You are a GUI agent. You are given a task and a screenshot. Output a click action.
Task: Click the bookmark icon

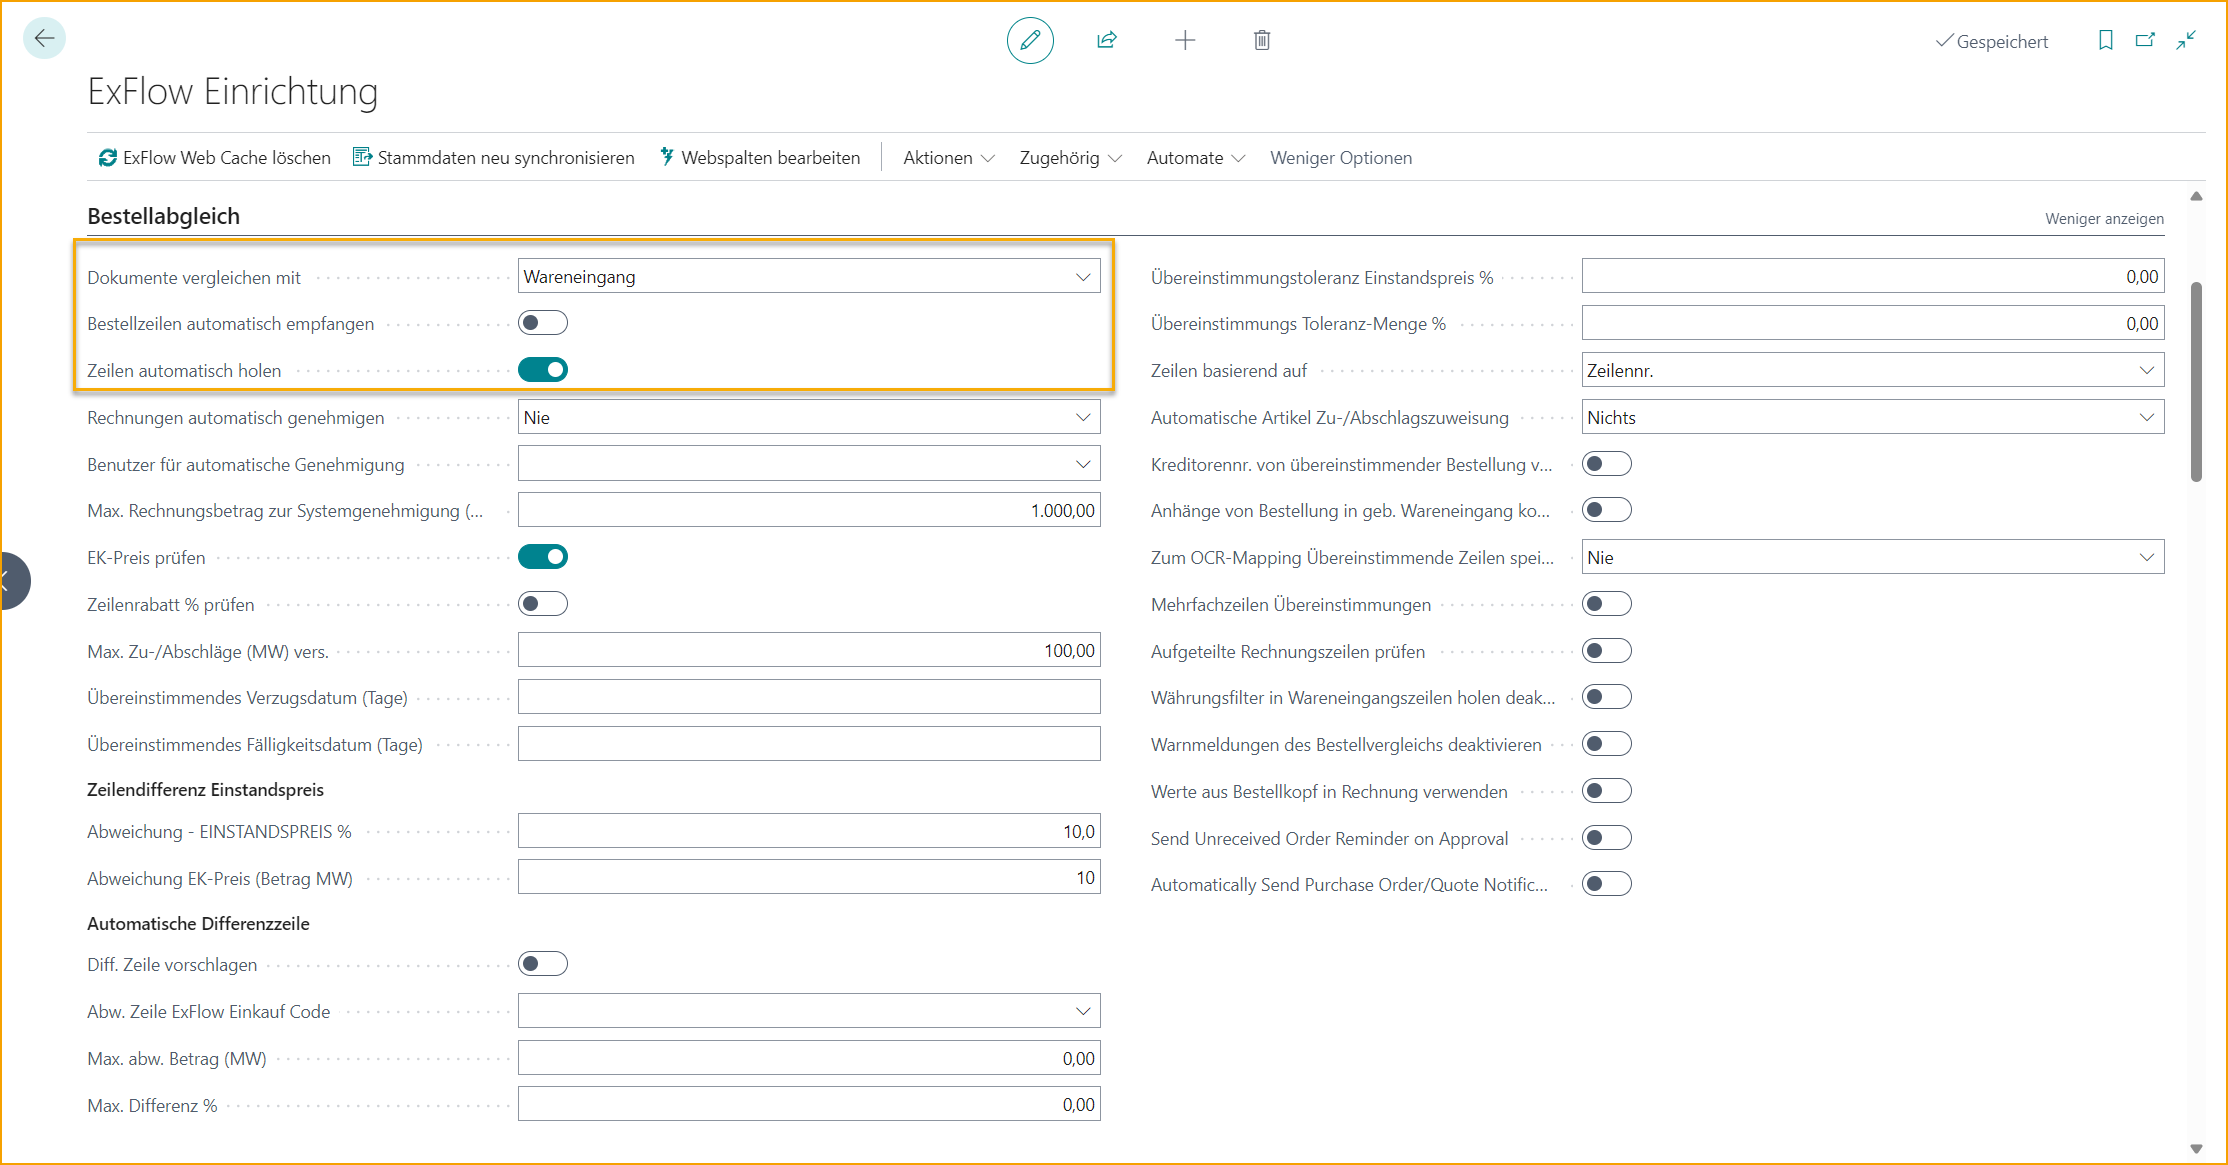pos(2106,40)
